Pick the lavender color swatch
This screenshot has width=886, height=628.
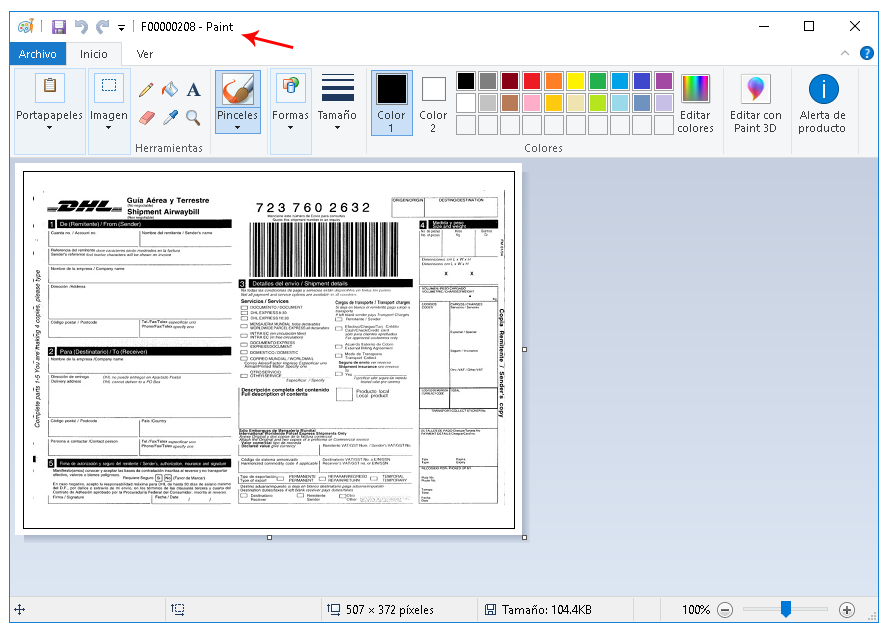[x=664, y=103]
